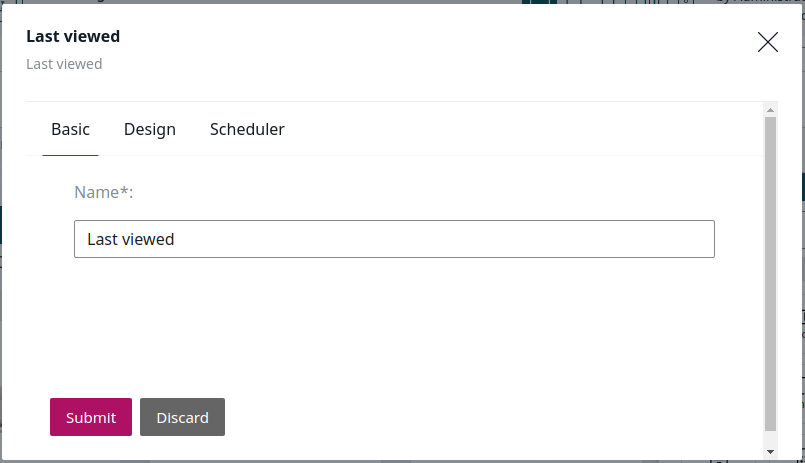Open the Scheduler tab
This screenshot has width=805, height=463.
[x=247, y=129]
